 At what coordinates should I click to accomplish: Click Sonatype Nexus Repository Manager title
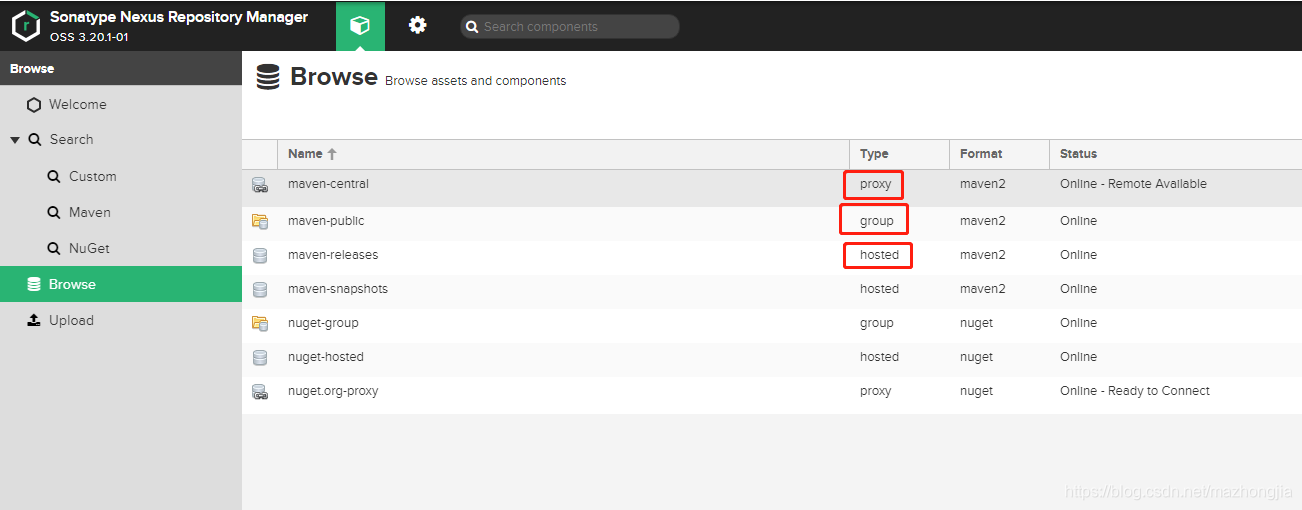179,17
